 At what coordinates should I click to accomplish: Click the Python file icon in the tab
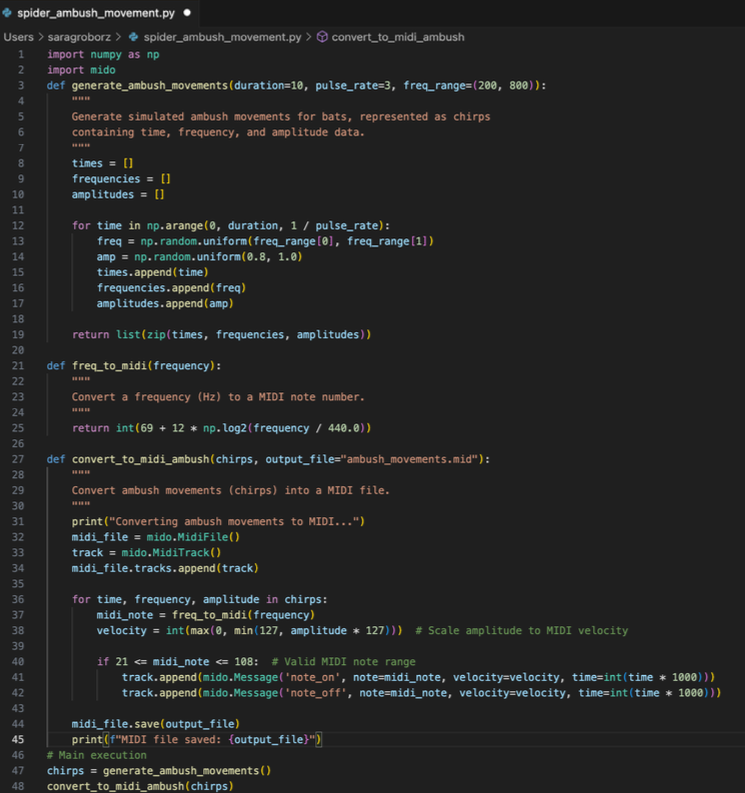point(7,13)
